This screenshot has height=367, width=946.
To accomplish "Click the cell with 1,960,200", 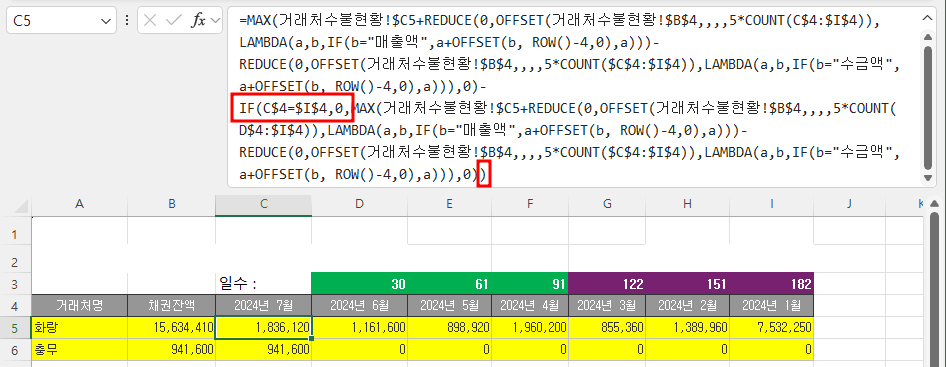I will tap(530, 328).
